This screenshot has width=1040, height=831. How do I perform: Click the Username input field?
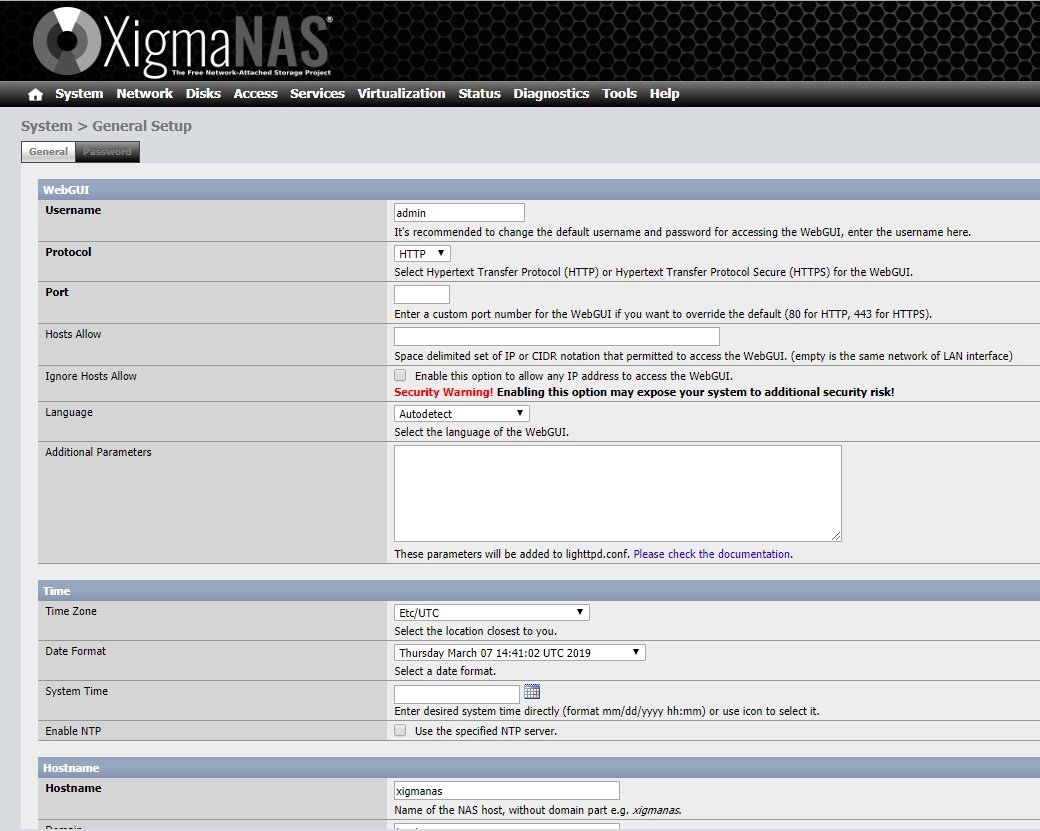pyautogui.click(x=459, y=213)
